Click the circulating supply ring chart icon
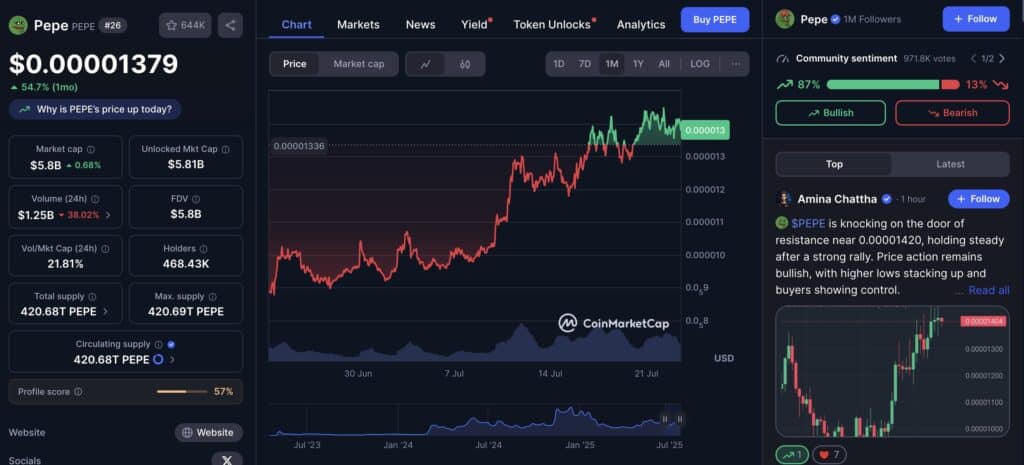This screenshot has width=1024, height=465. pos(158,359)
